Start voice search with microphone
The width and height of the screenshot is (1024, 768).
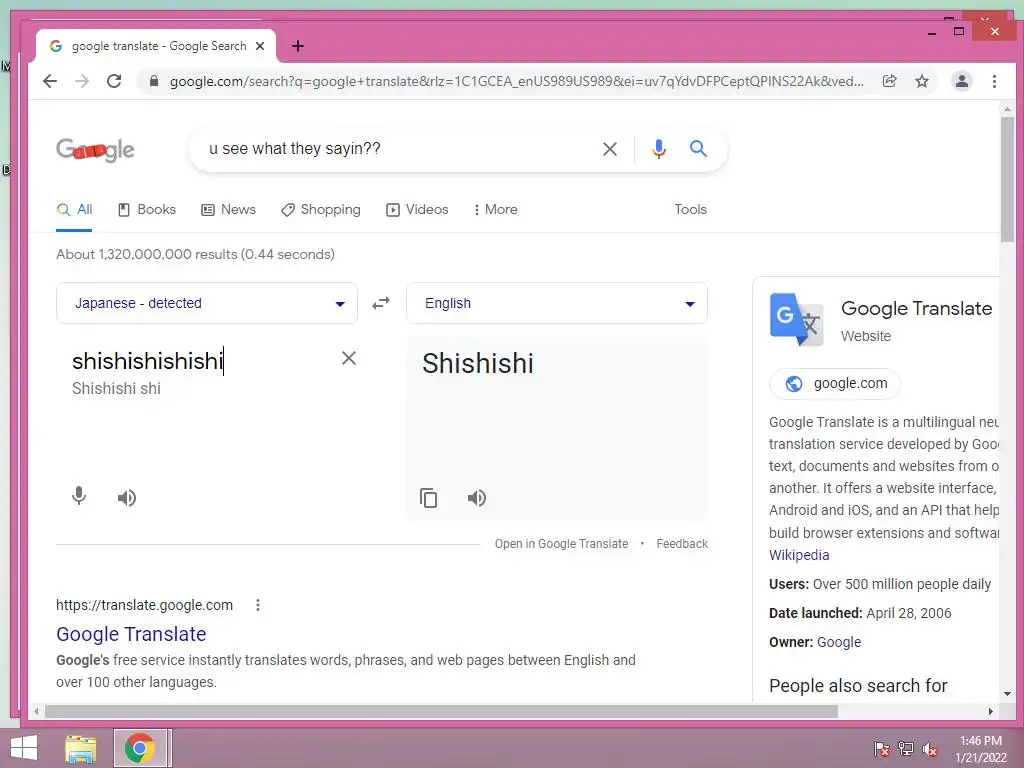tap(659, 149)
